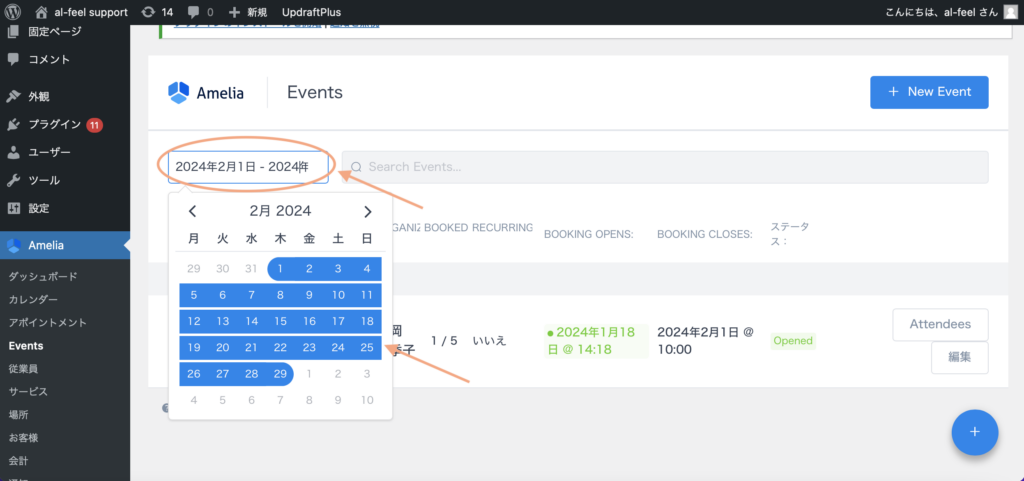Open the user avatar in top right
The width and height of the screenshot is (1024, 481).
tap(1011, 11)
